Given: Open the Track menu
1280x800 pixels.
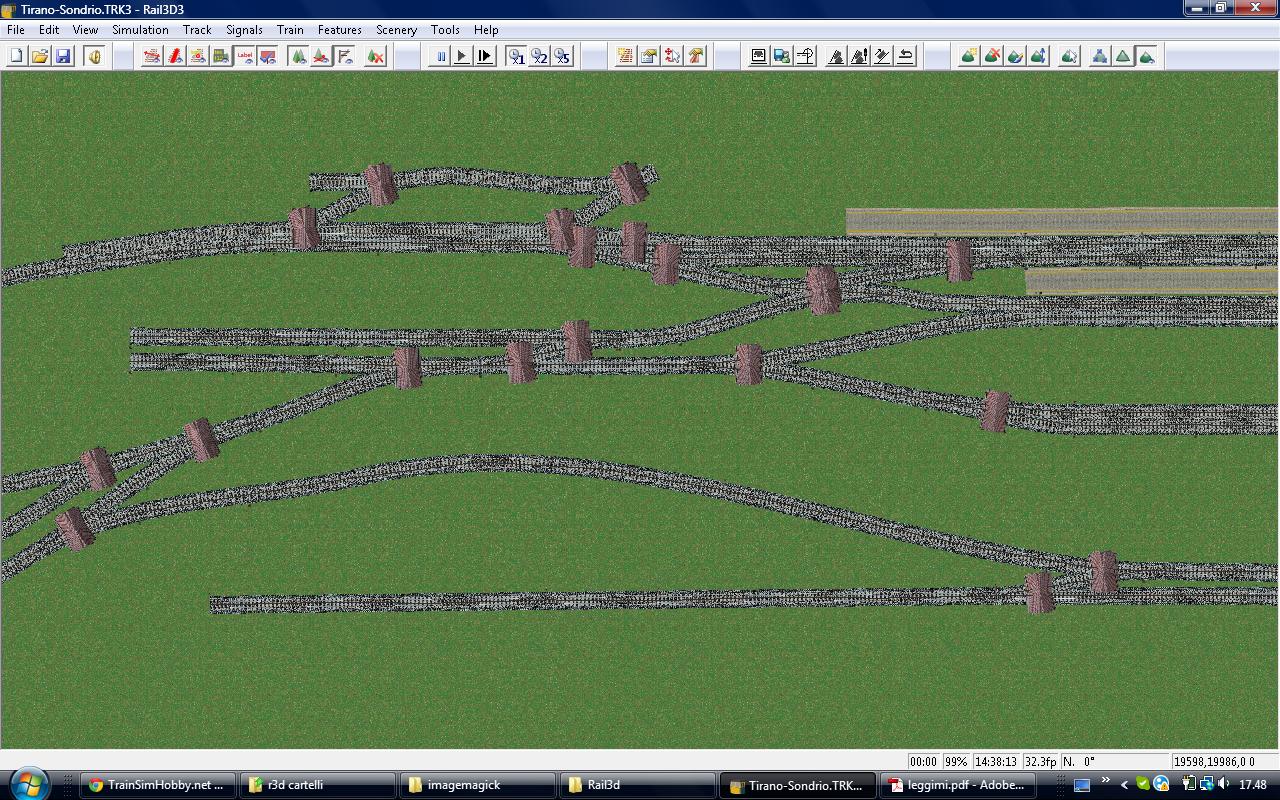Looking at the screenshot, I should [x=197, y=30].
